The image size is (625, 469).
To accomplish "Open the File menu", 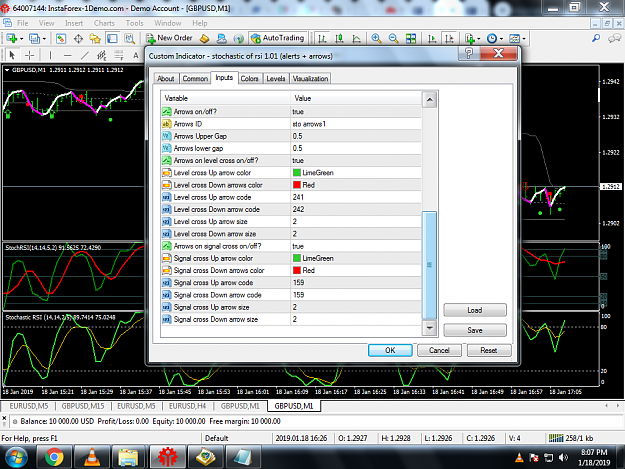I will (x=22, y=23).
